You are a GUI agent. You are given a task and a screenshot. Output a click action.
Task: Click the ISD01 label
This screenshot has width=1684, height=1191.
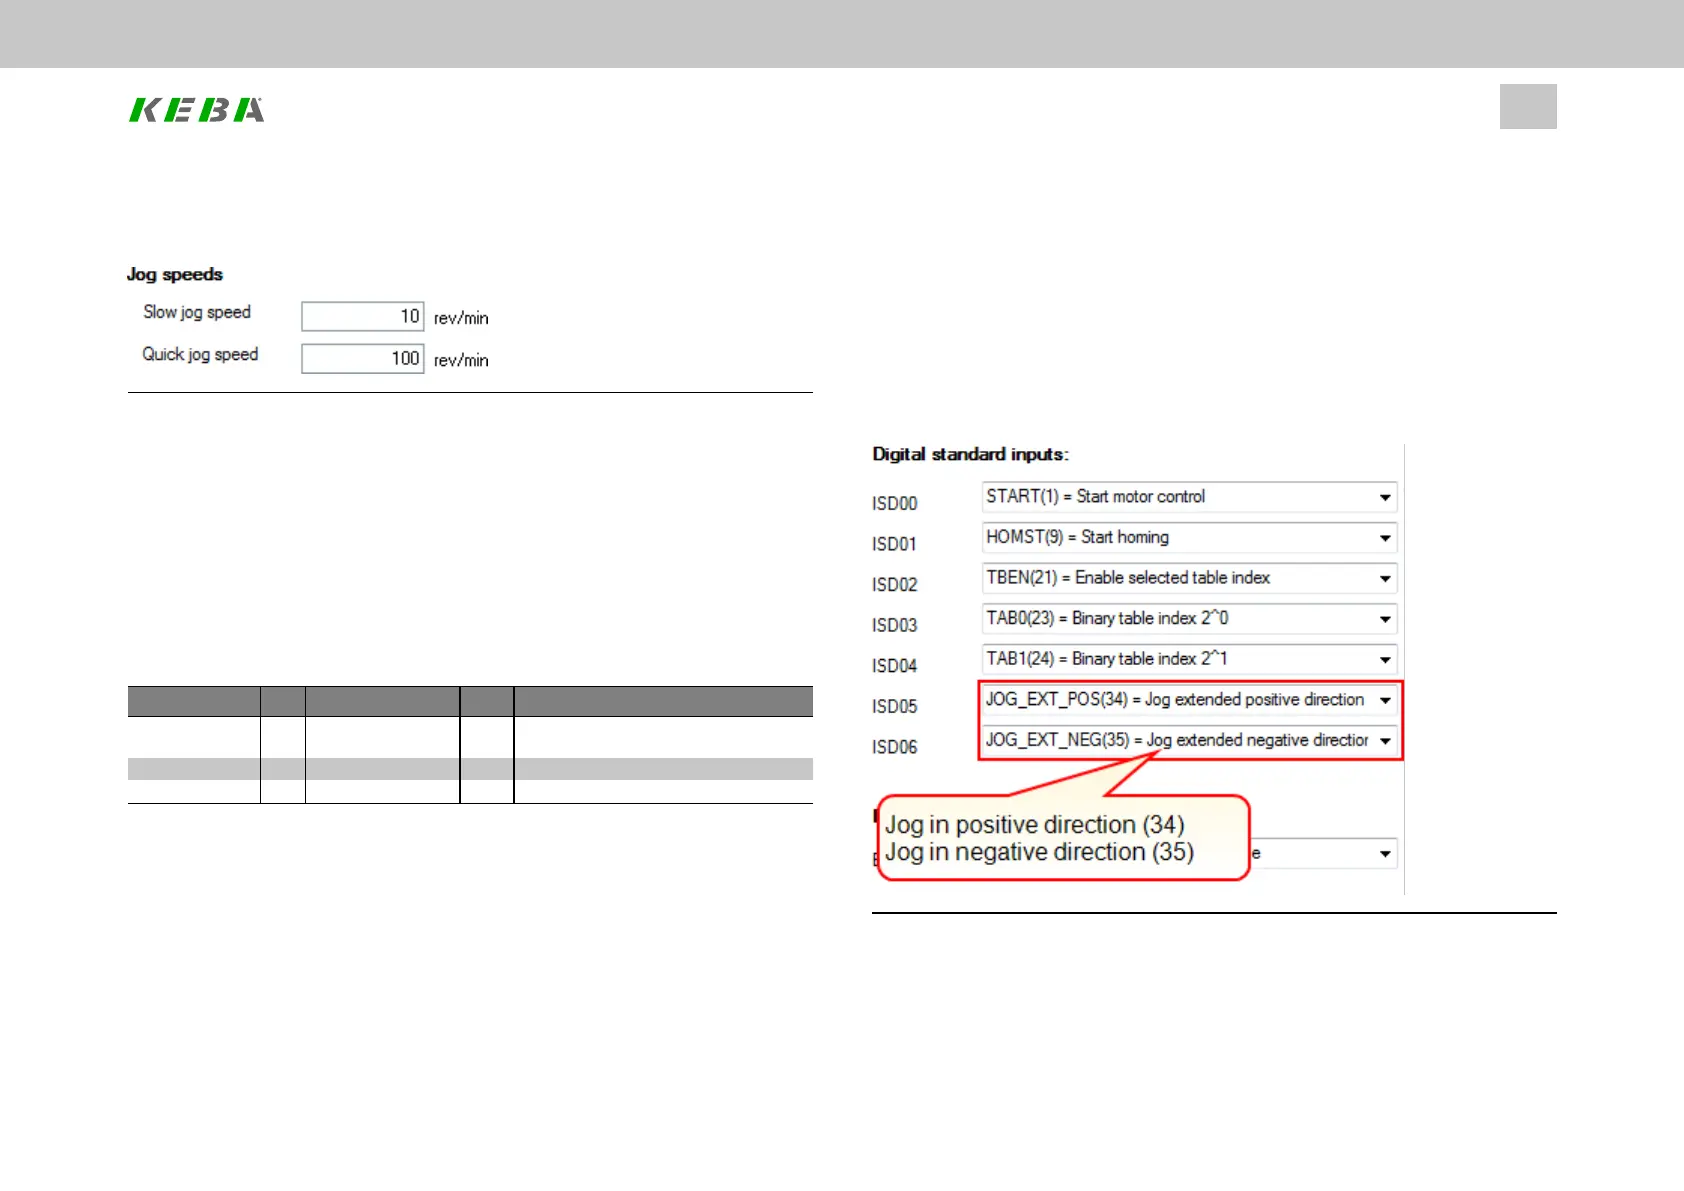coord(894,544)
